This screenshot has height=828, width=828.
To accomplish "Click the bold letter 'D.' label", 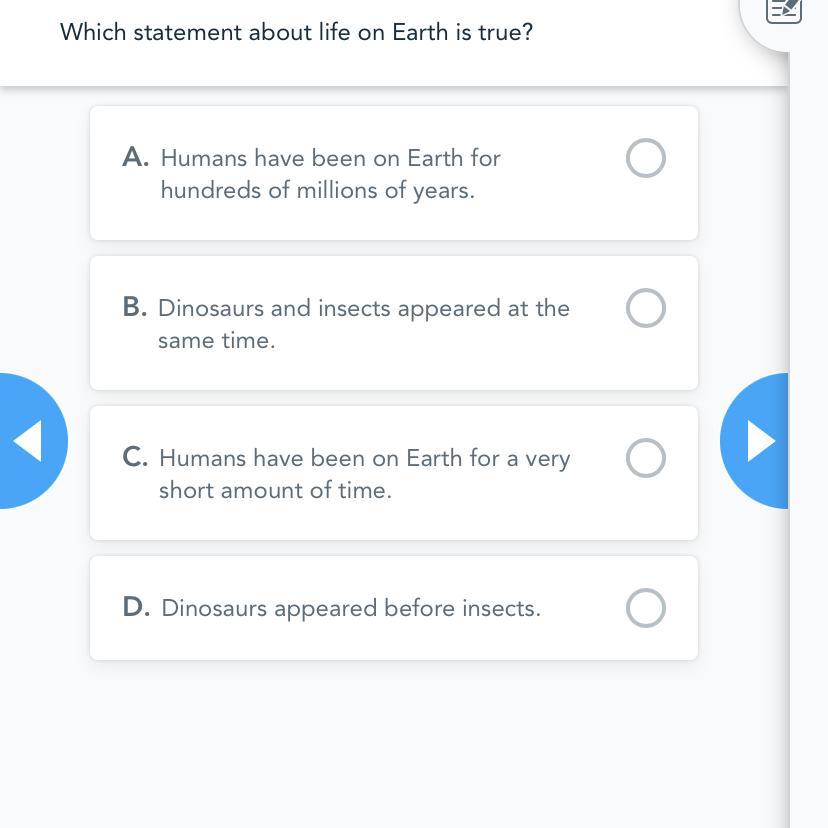I will pos(136,608).
